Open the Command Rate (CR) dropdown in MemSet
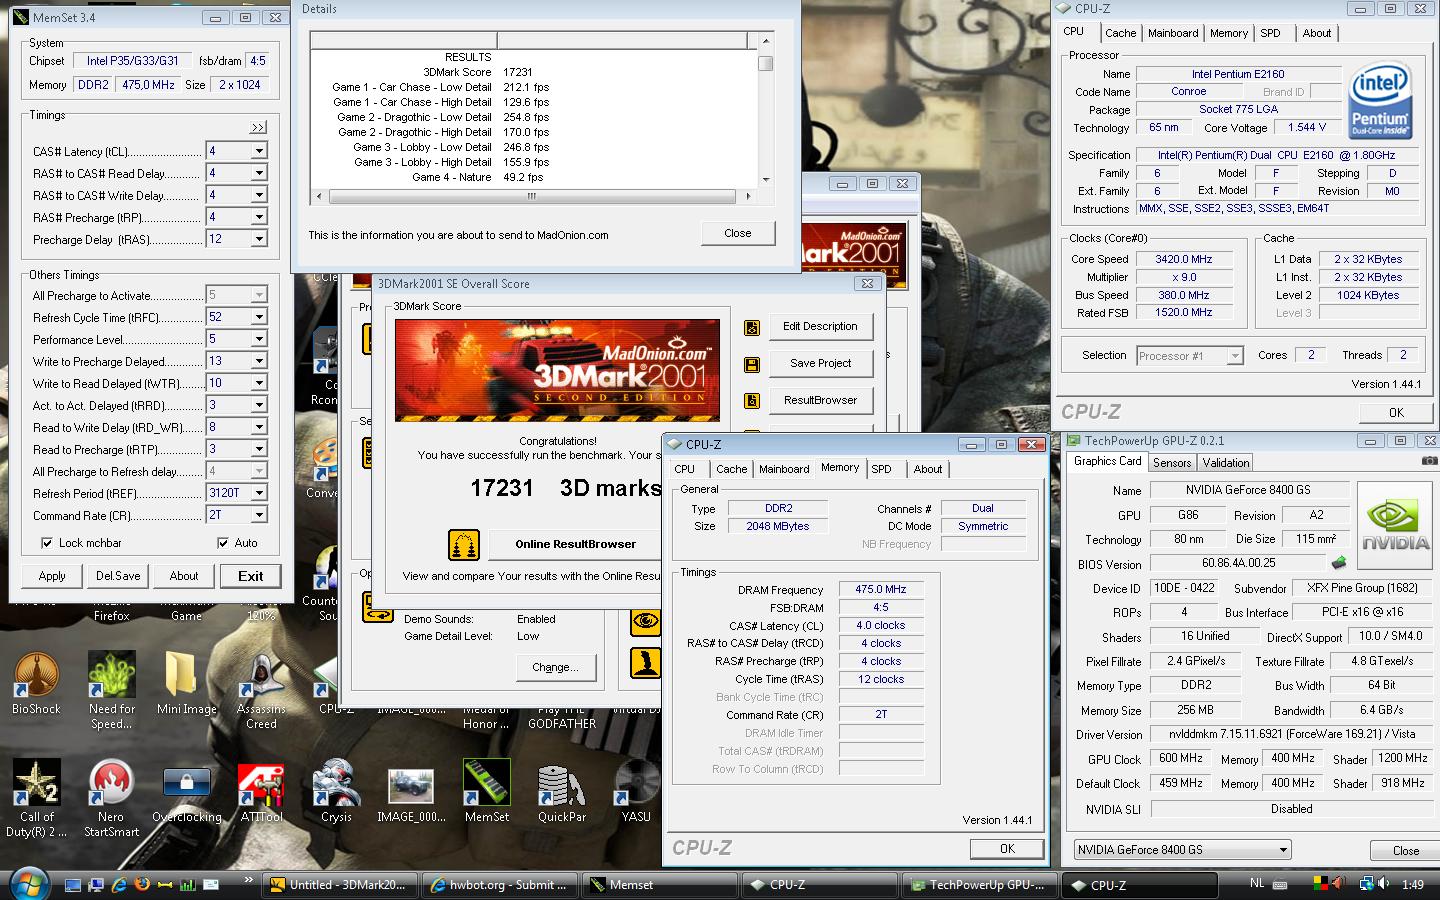1440x900 pixels. pyautogui.click(x=259, y=515)
